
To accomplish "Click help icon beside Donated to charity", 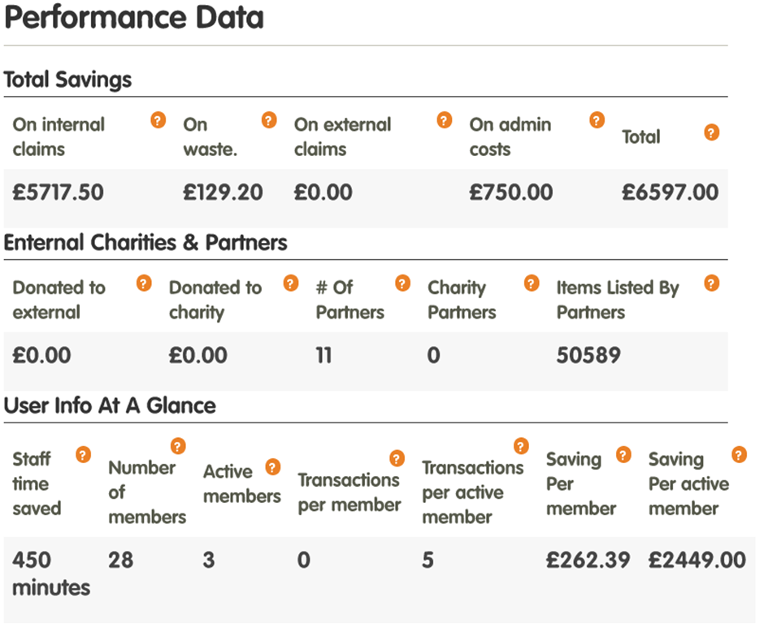I will 291,283.
